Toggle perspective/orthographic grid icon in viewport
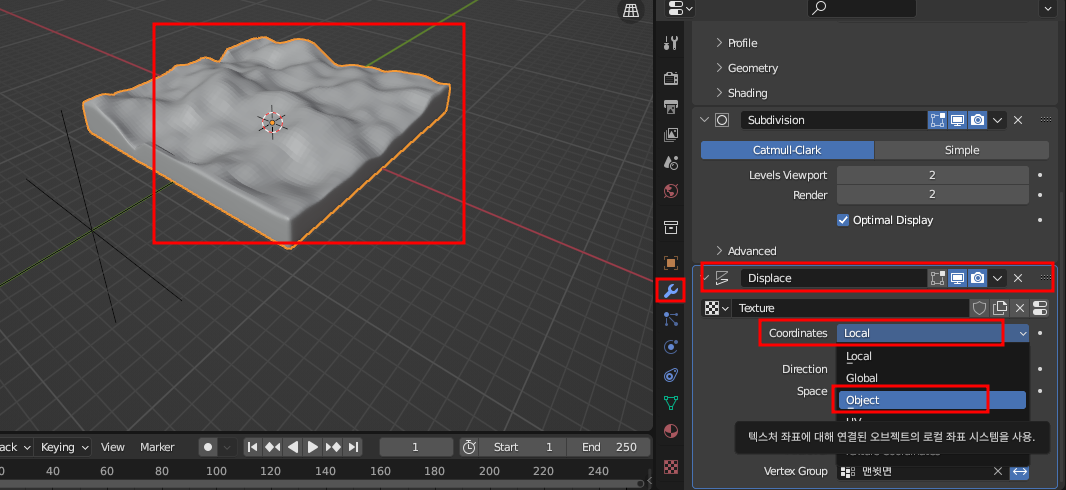Screen dimensions: 1066x490 pos(632,10)
